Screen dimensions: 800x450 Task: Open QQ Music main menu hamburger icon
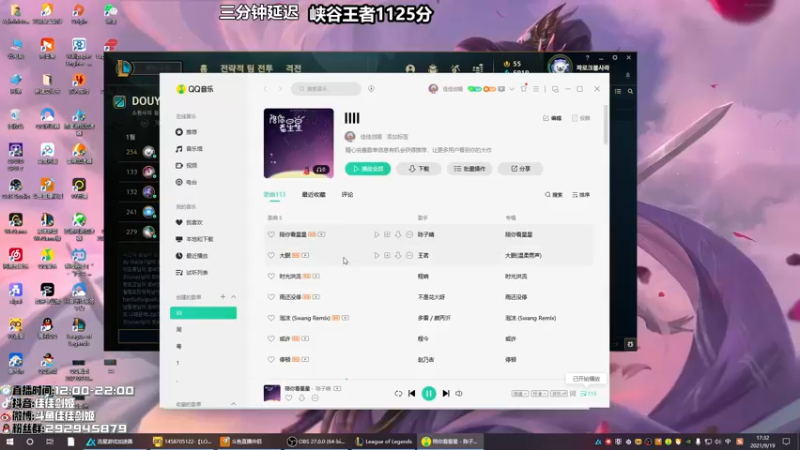[536, 89]
